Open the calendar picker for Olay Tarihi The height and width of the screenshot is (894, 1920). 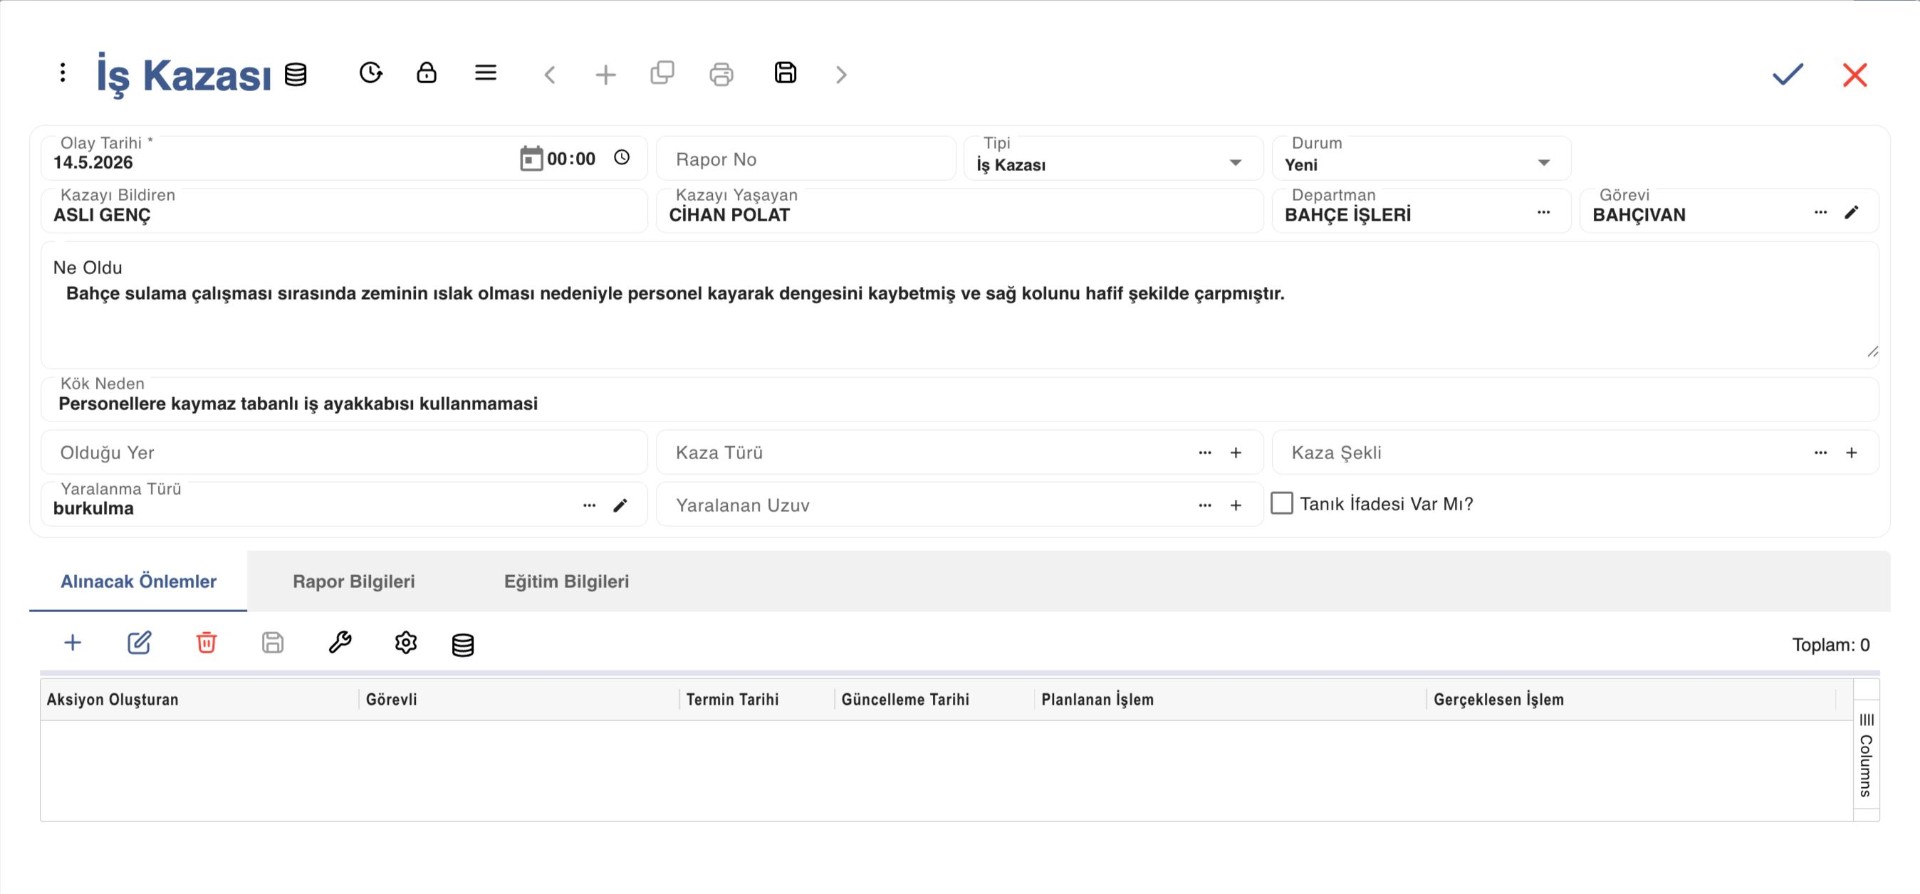[x=531, y=158]
